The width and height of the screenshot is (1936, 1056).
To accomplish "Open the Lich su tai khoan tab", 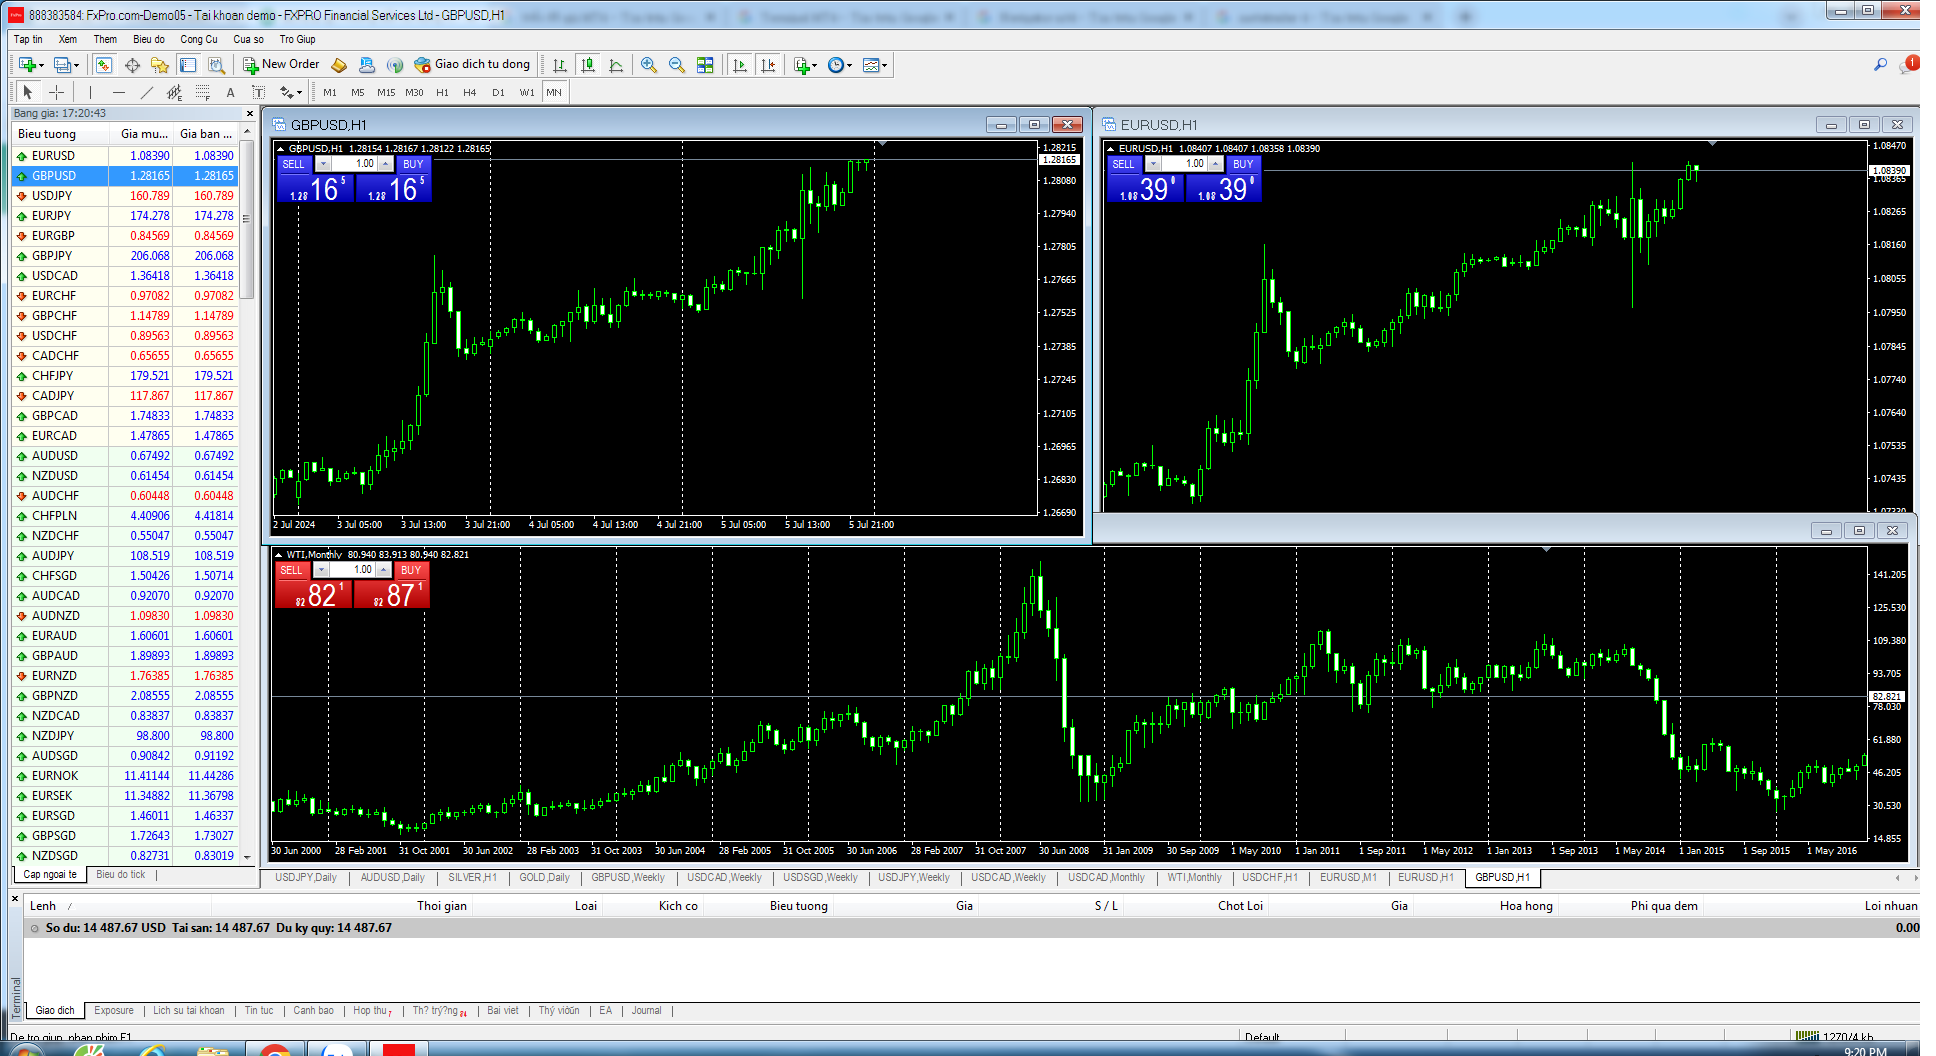I will tap(189, 1011).
